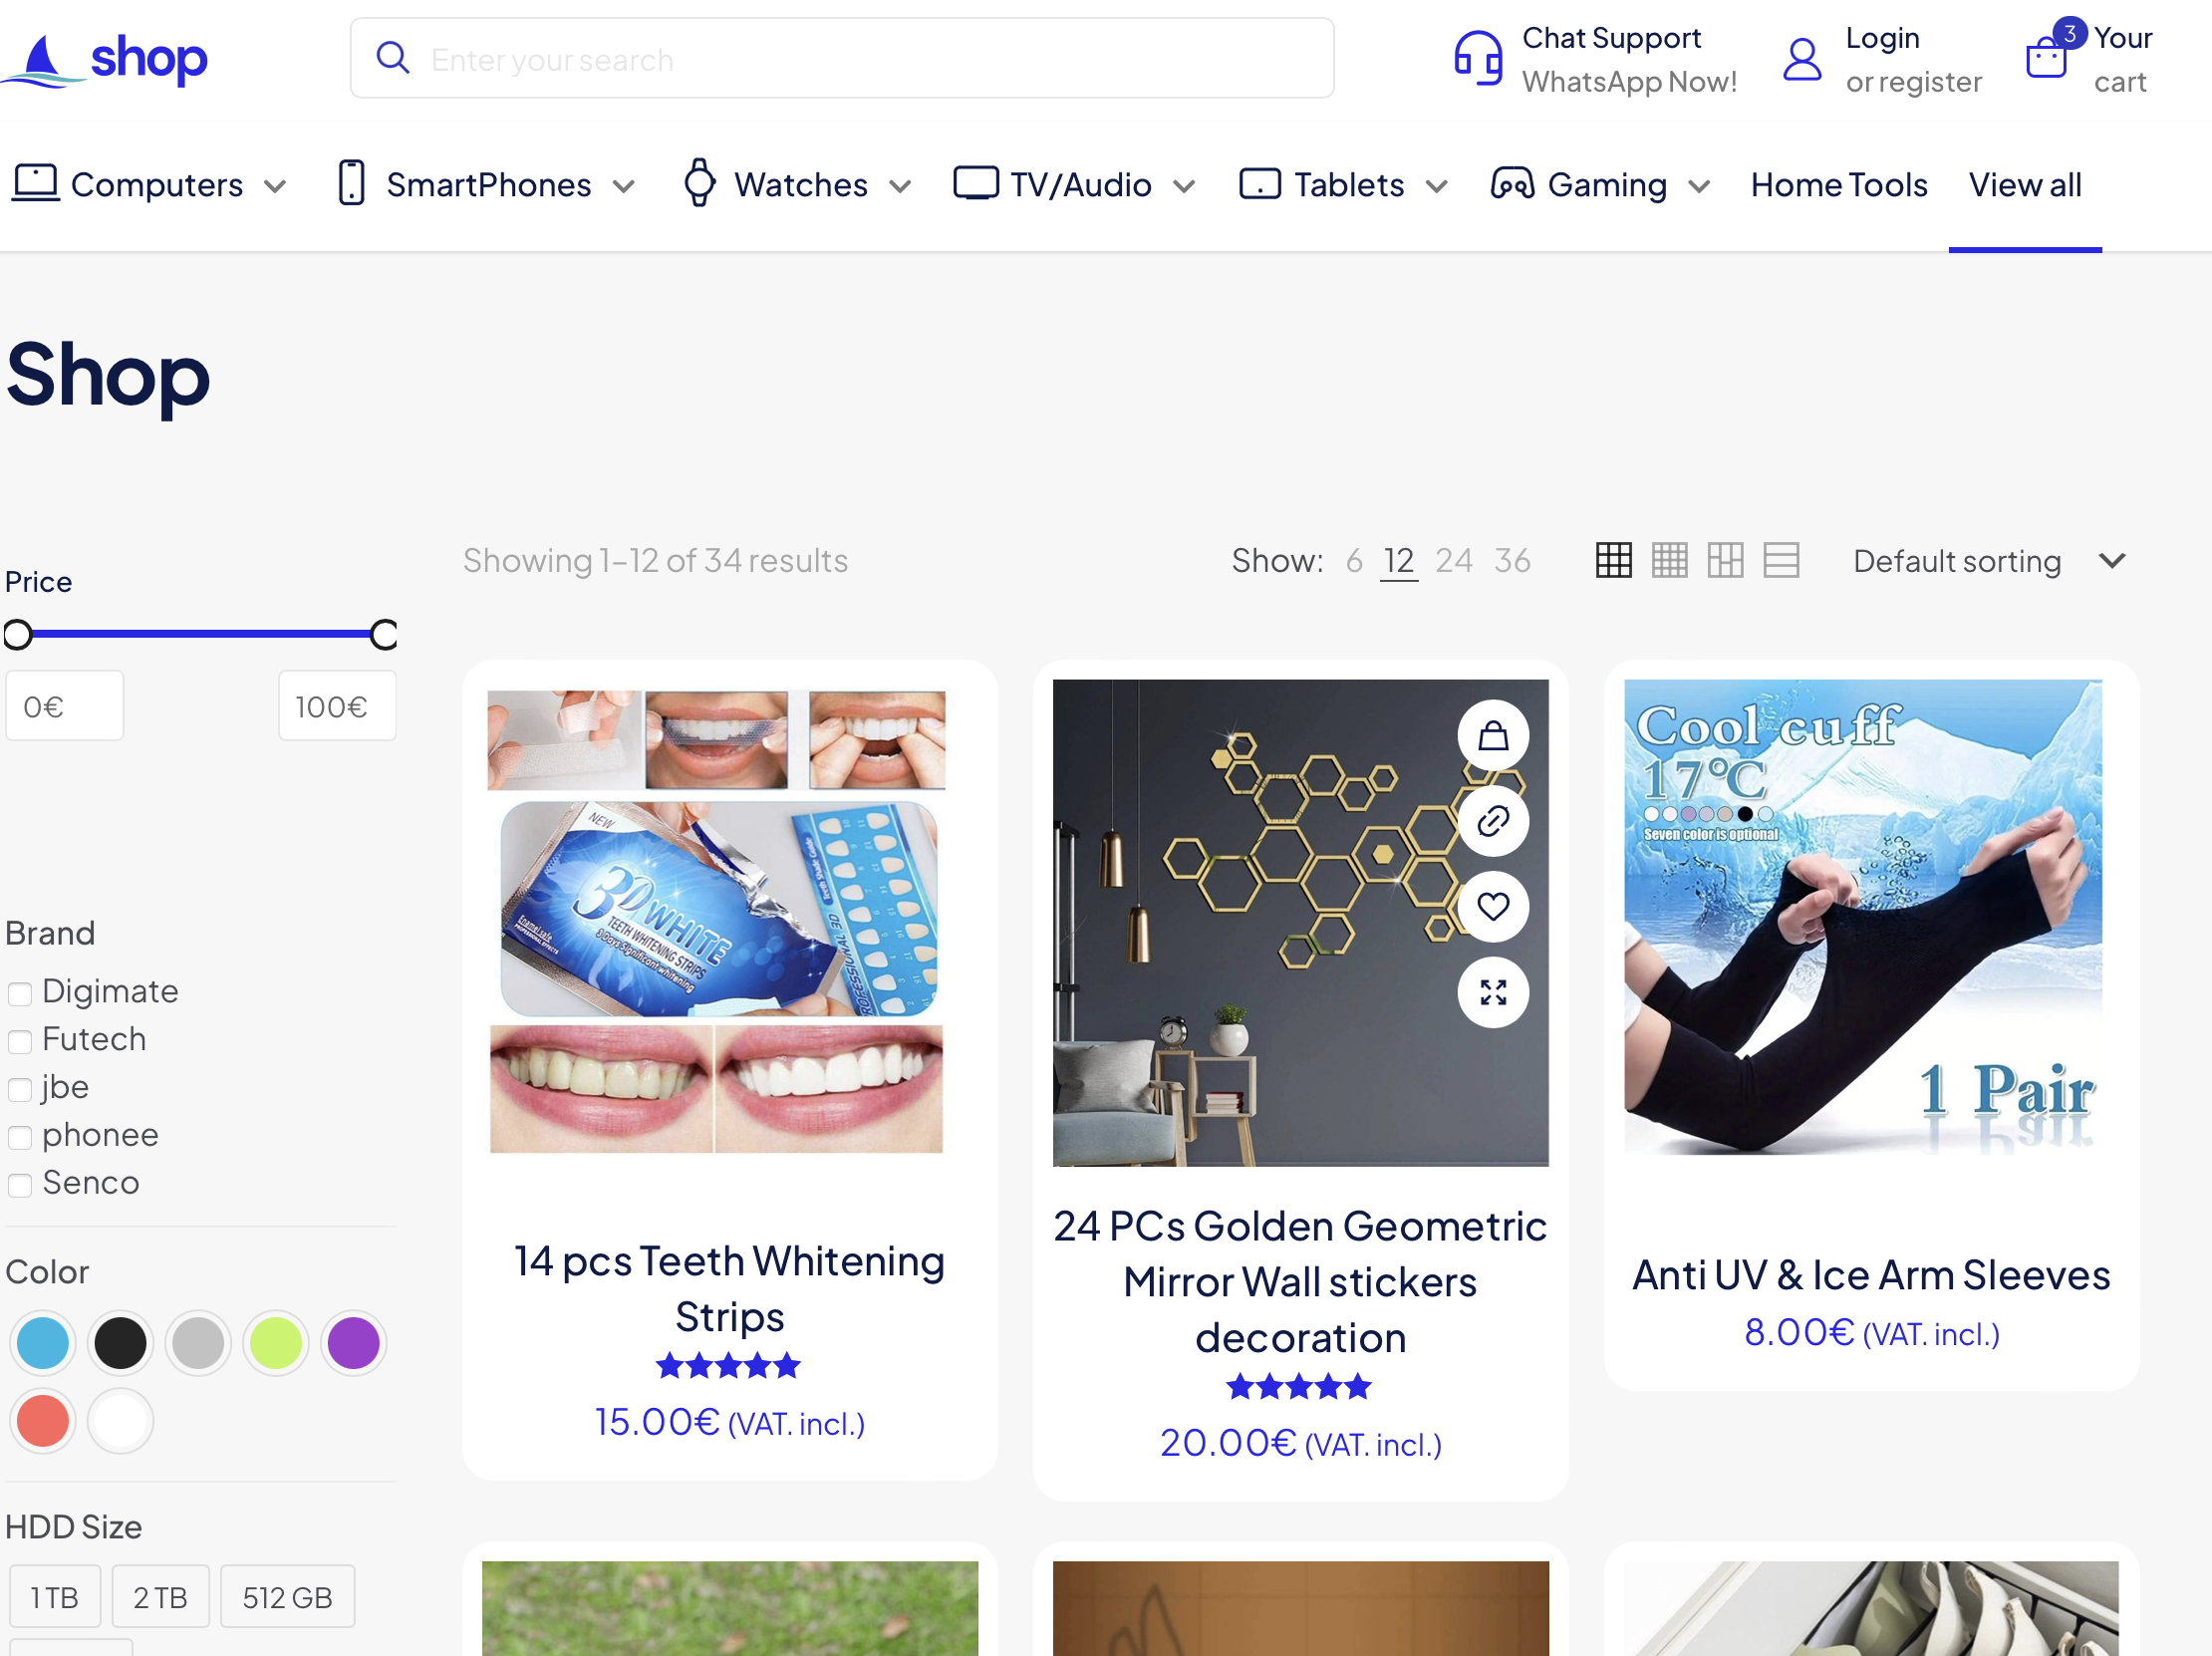Click the user login account icon
The image size is (2212, 1656).
pyautogui.click(x=1806, y=59)
